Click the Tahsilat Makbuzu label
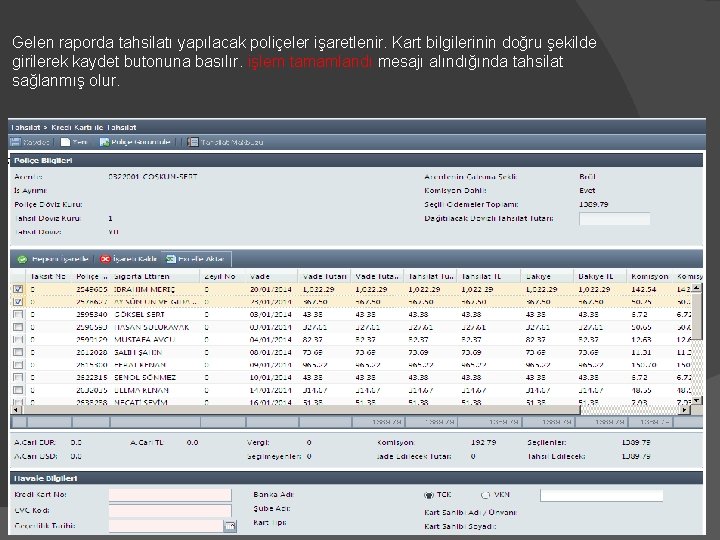 click(232, 142)
